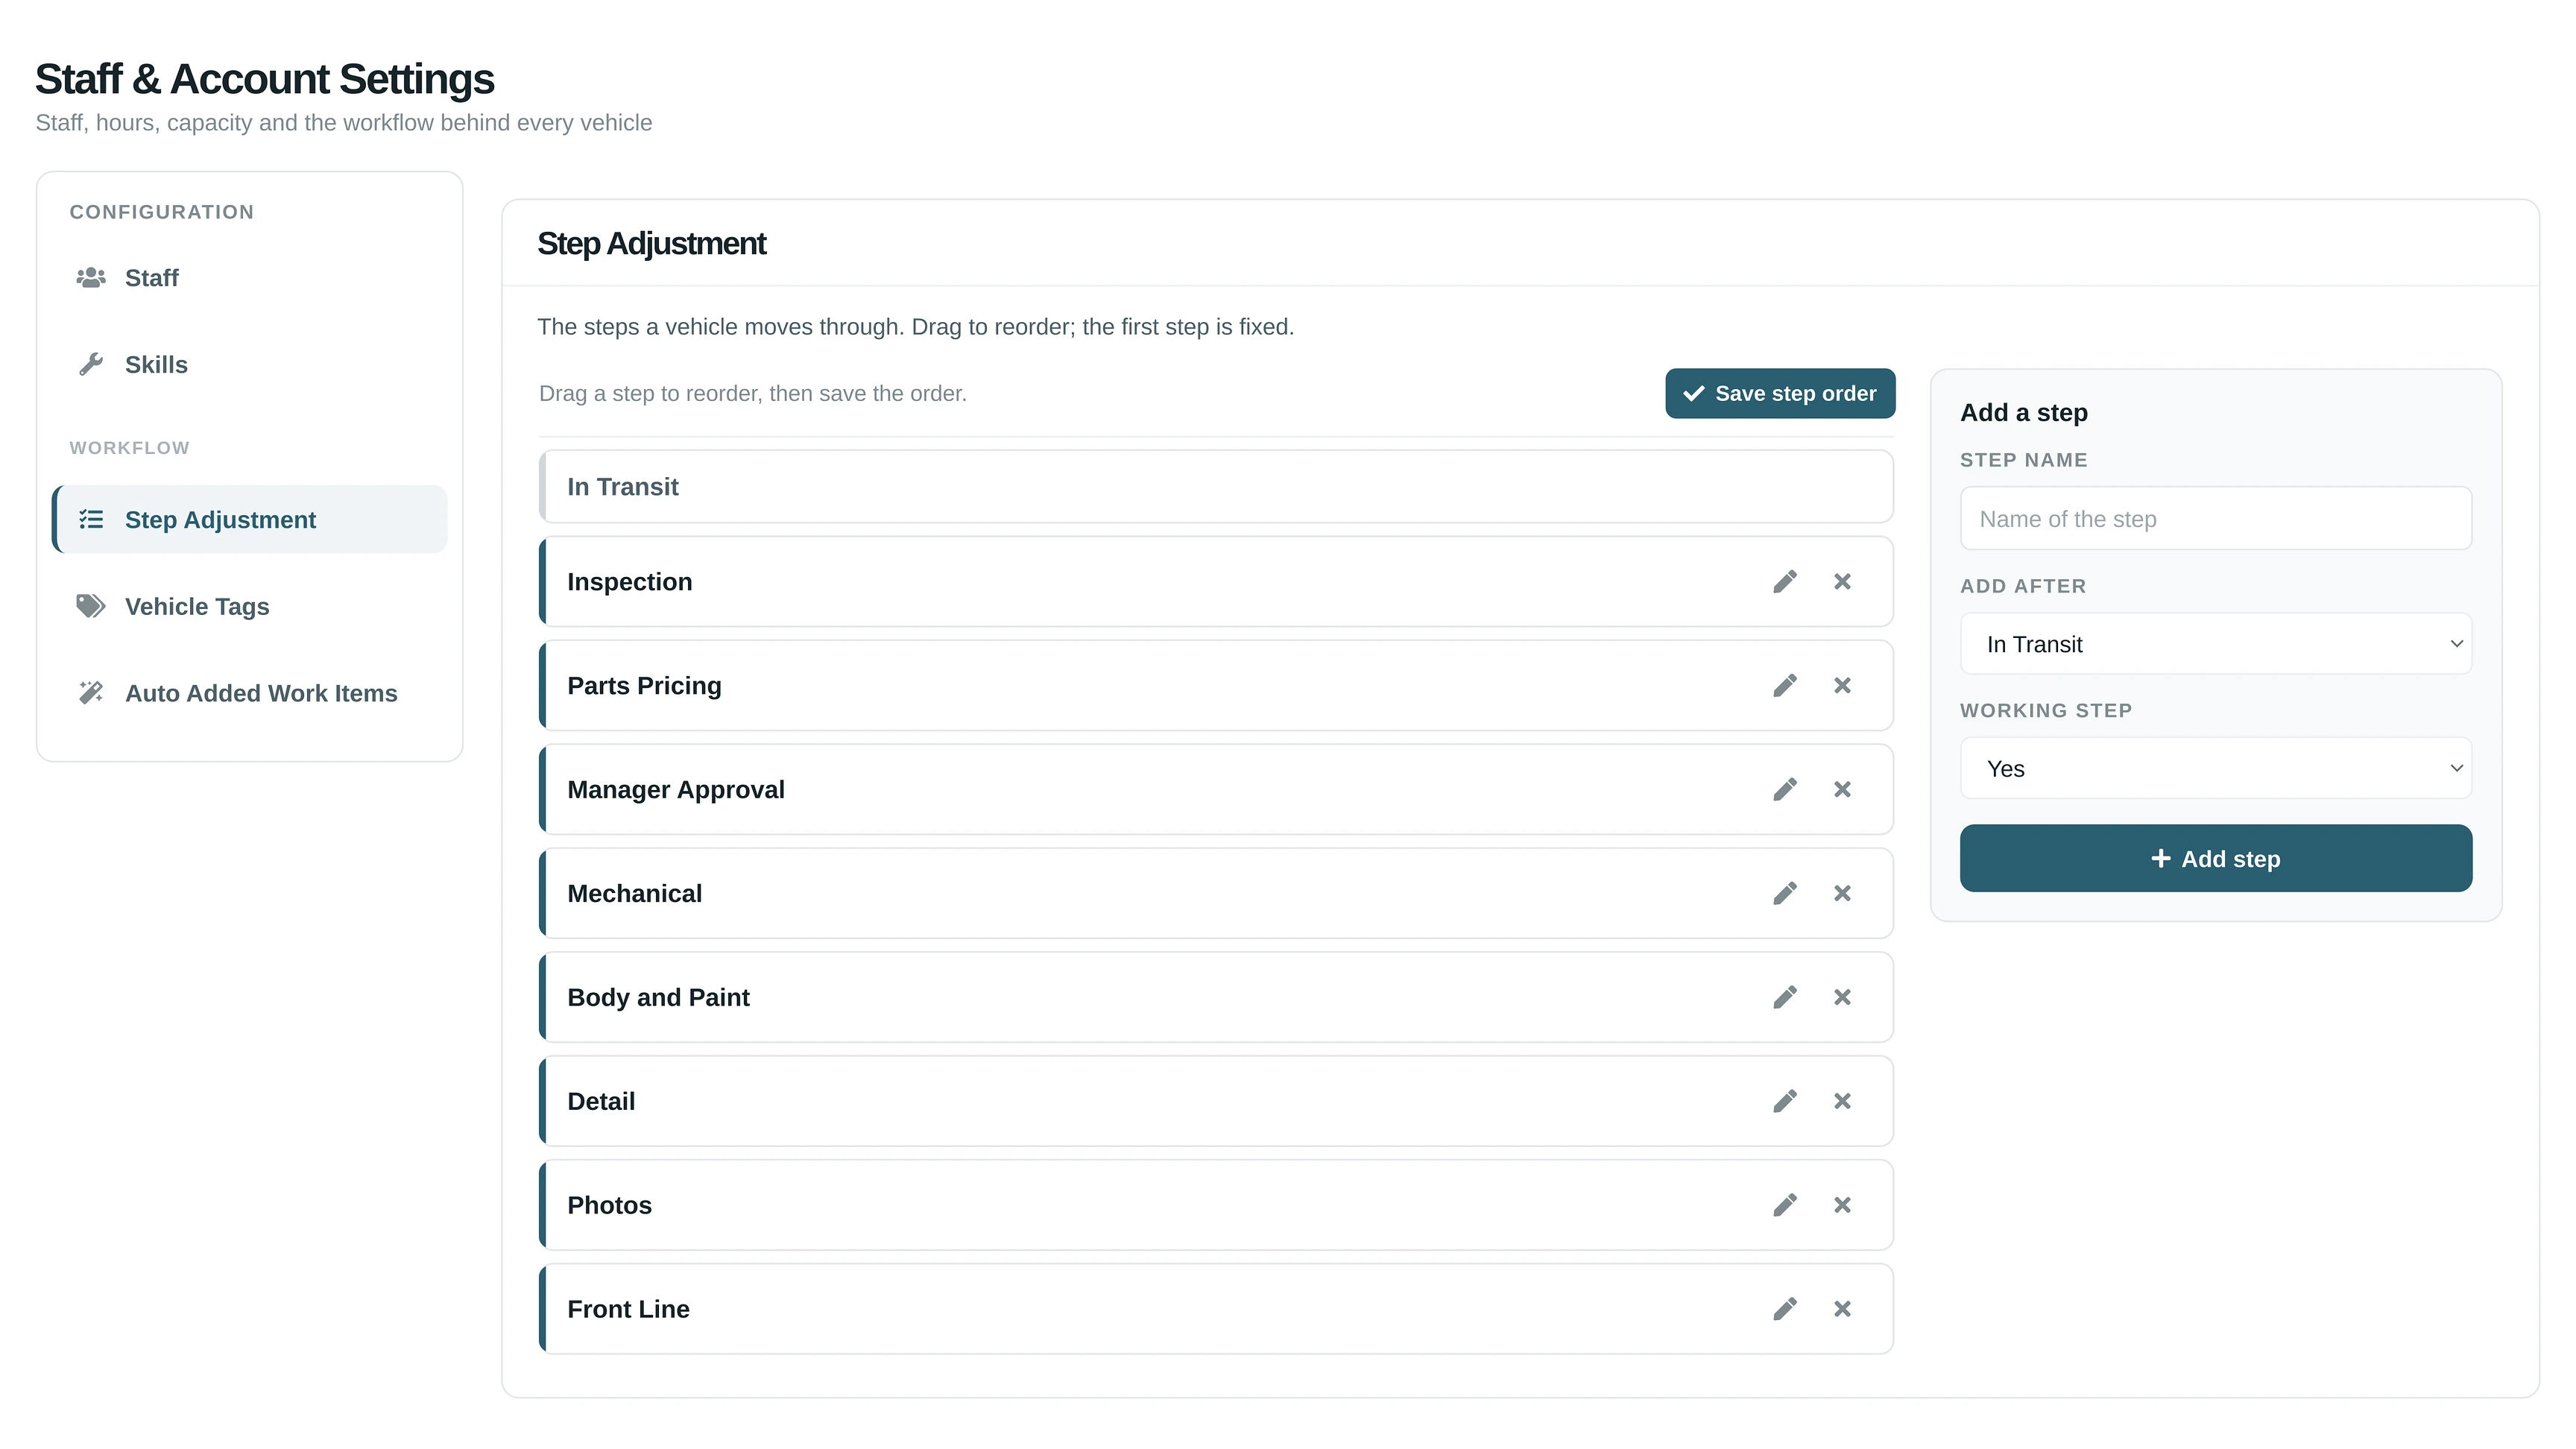Save the step order
2576x1449 pixels.
1780,394
